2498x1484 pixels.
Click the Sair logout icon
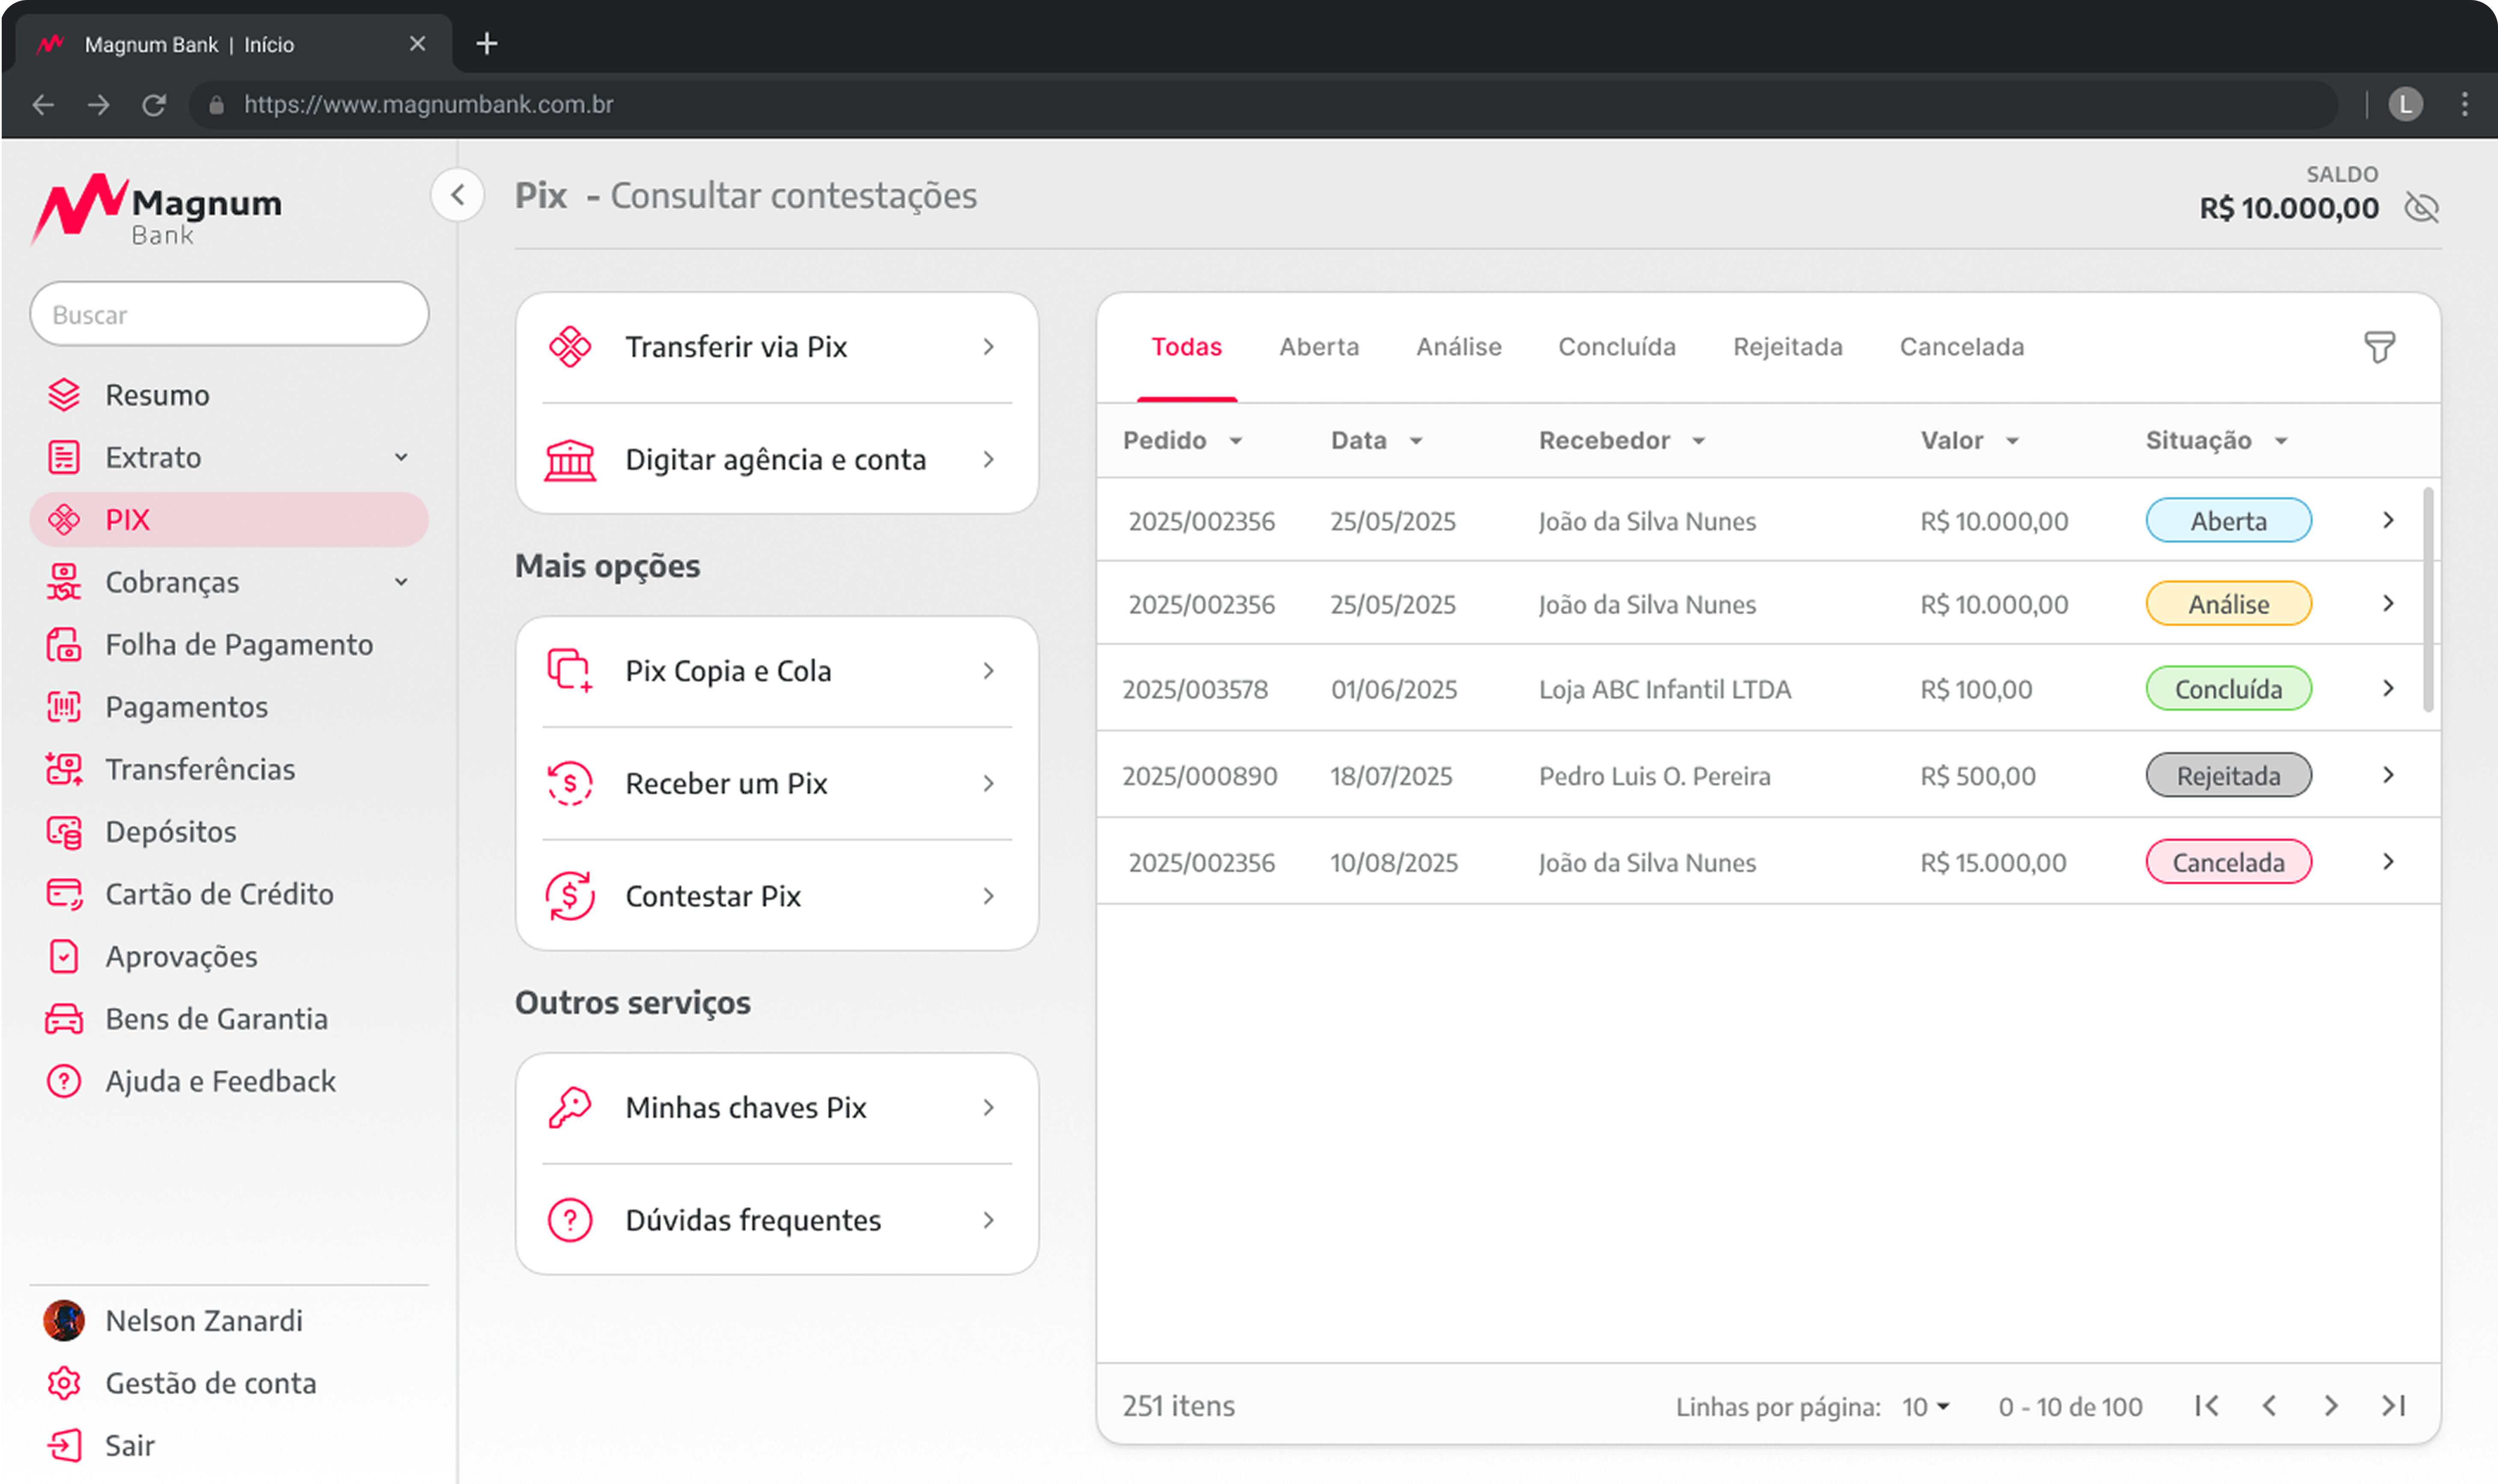64,1445
